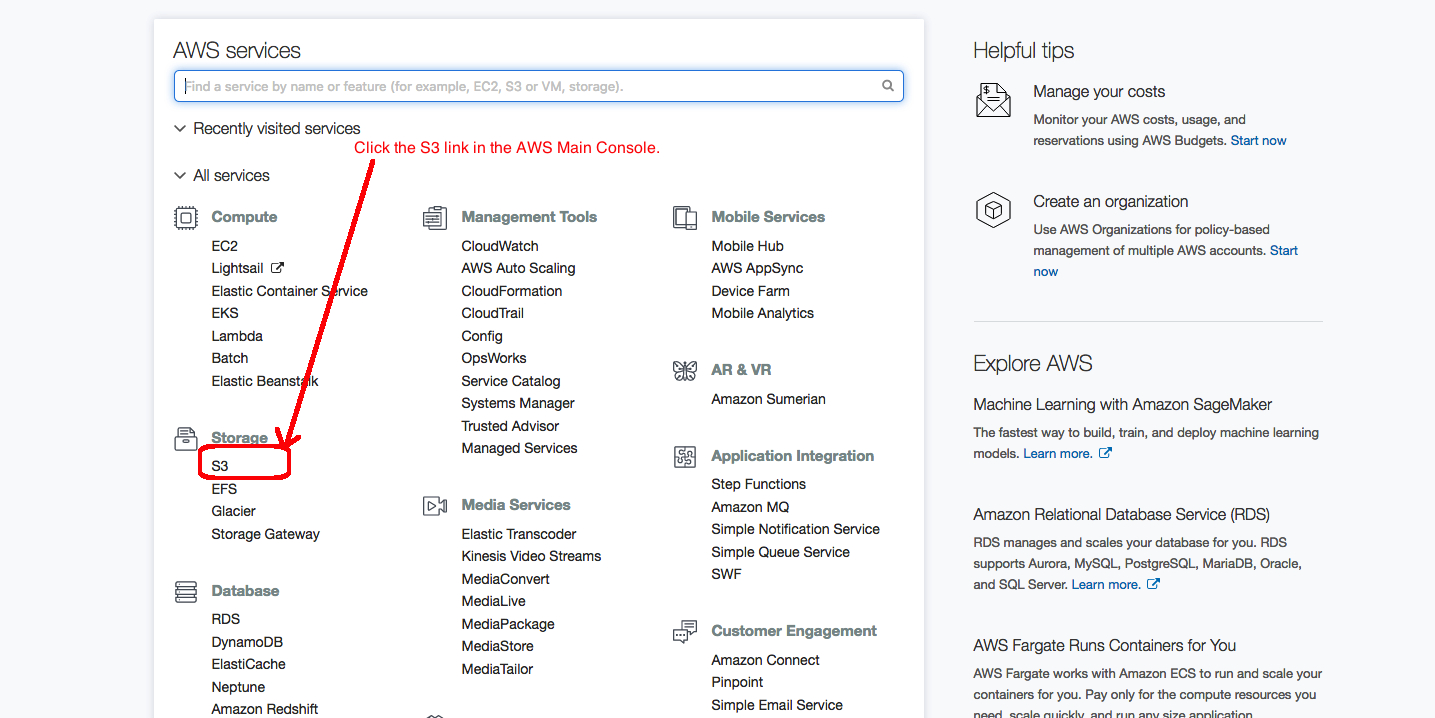The height and width of the screenshot is (718, 1435).
Task: Click the AR & VR butterfly icon
Action: 685,371
